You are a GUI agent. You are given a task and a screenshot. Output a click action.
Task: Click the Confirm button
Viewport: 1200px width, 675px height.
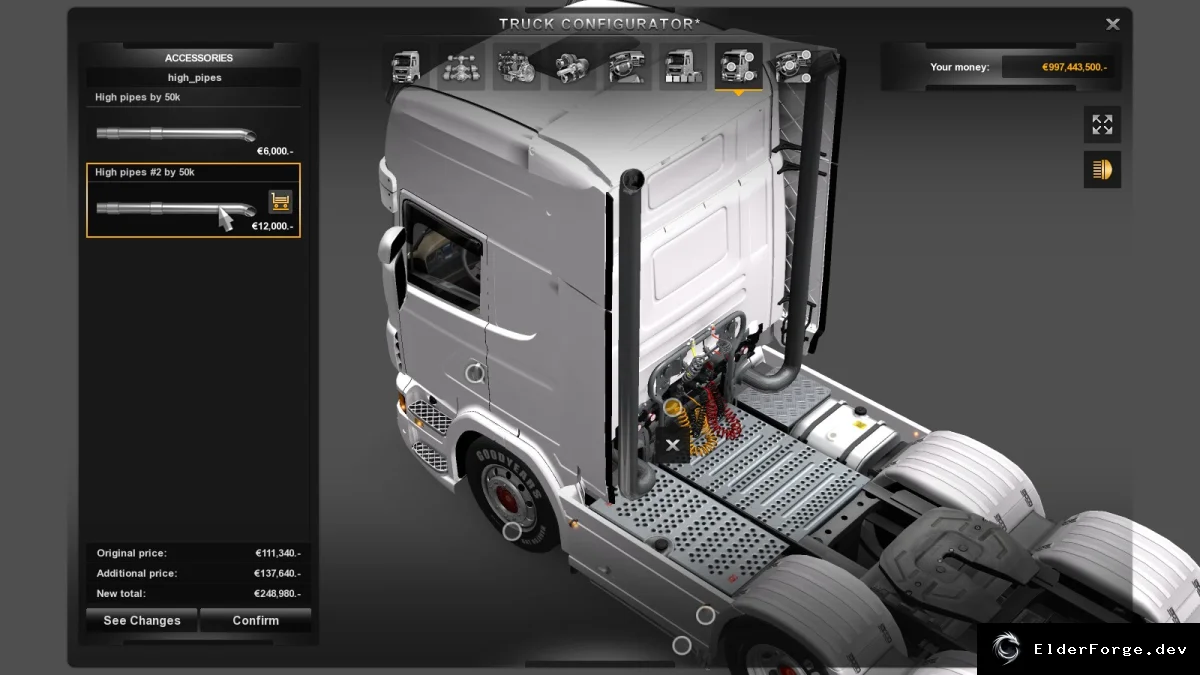pyautogui.click(x=256, y=620)
